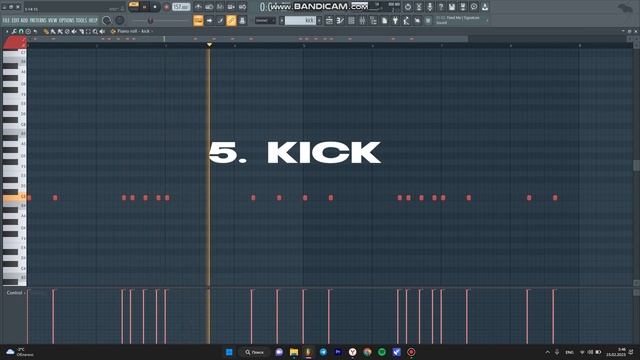Toggle the red Record button
The image size is (640, 360).
166,7
